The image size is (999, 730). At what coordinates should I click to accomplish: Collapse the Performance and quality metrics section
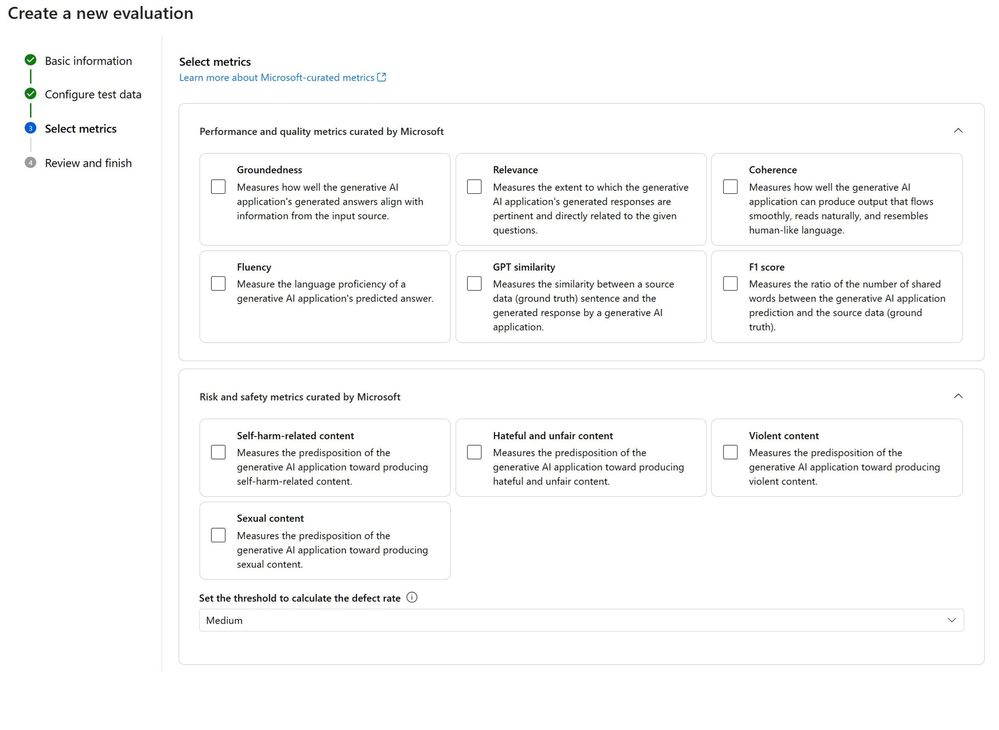[x=958, y=131]
